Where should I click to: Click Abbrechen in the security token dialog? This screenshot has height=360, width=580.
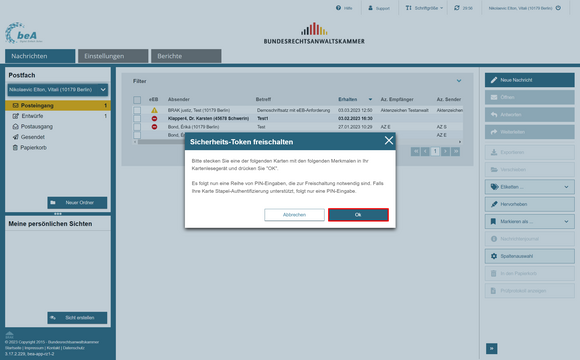(x=294, y=215)
